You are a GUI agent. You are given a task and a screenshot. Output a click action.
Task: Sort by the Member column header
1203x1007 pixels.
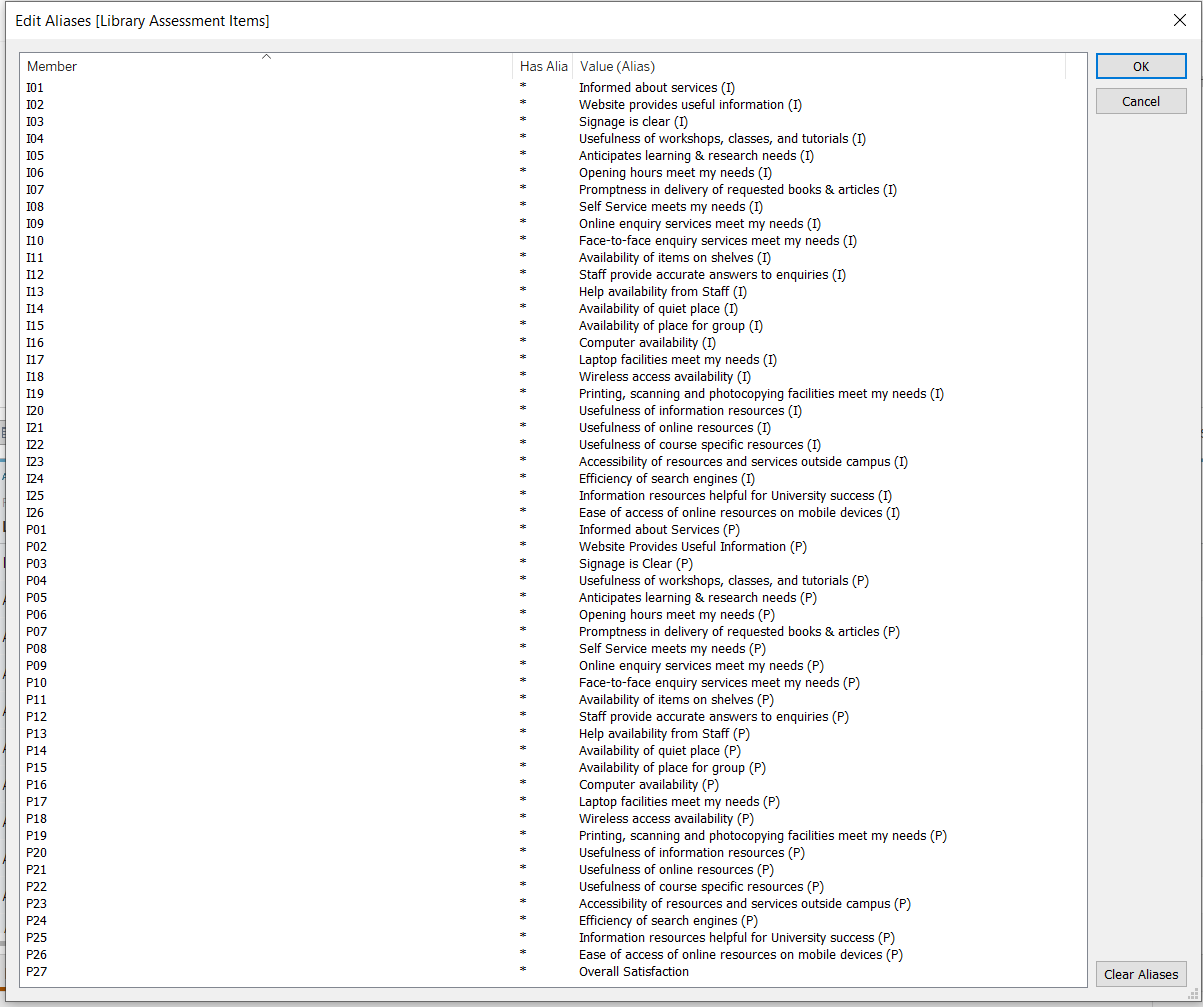[x=266, y=66]
